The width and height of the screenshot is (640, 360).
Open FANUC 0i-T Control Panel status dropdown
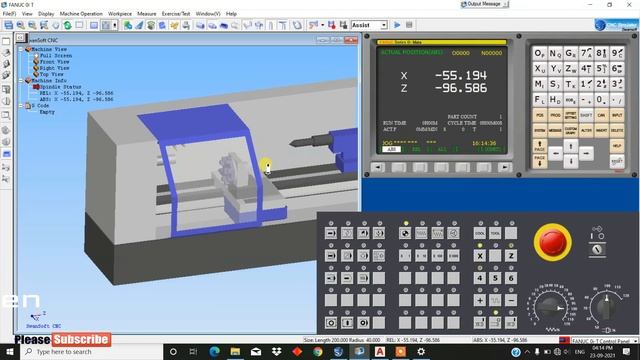tap(635, 340)
